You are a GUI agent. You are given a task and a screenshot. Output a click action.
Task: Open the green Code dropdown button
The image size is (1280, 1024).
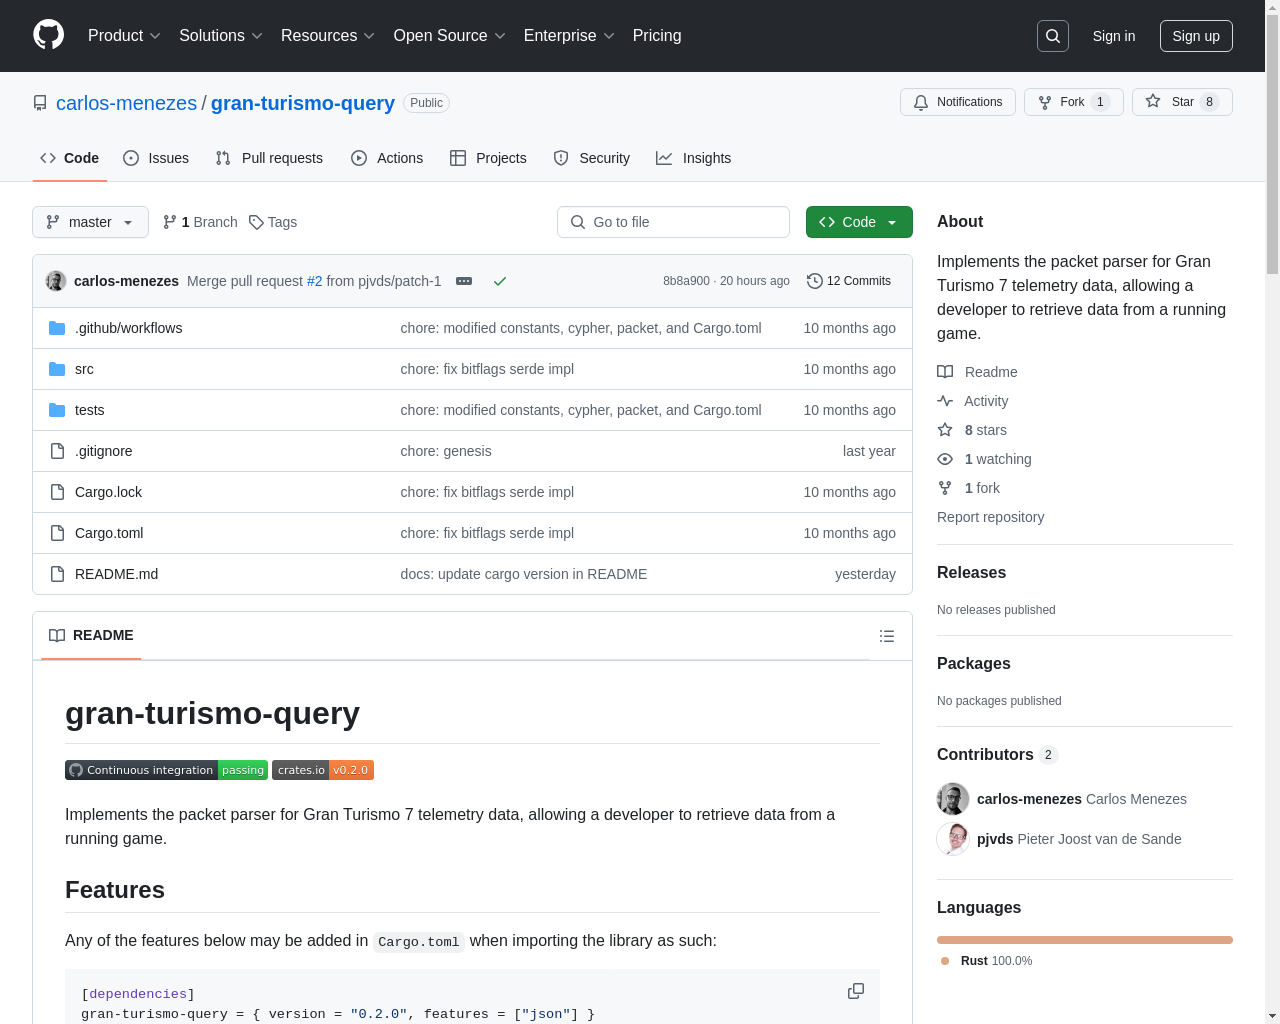click(x=859, y=222)
